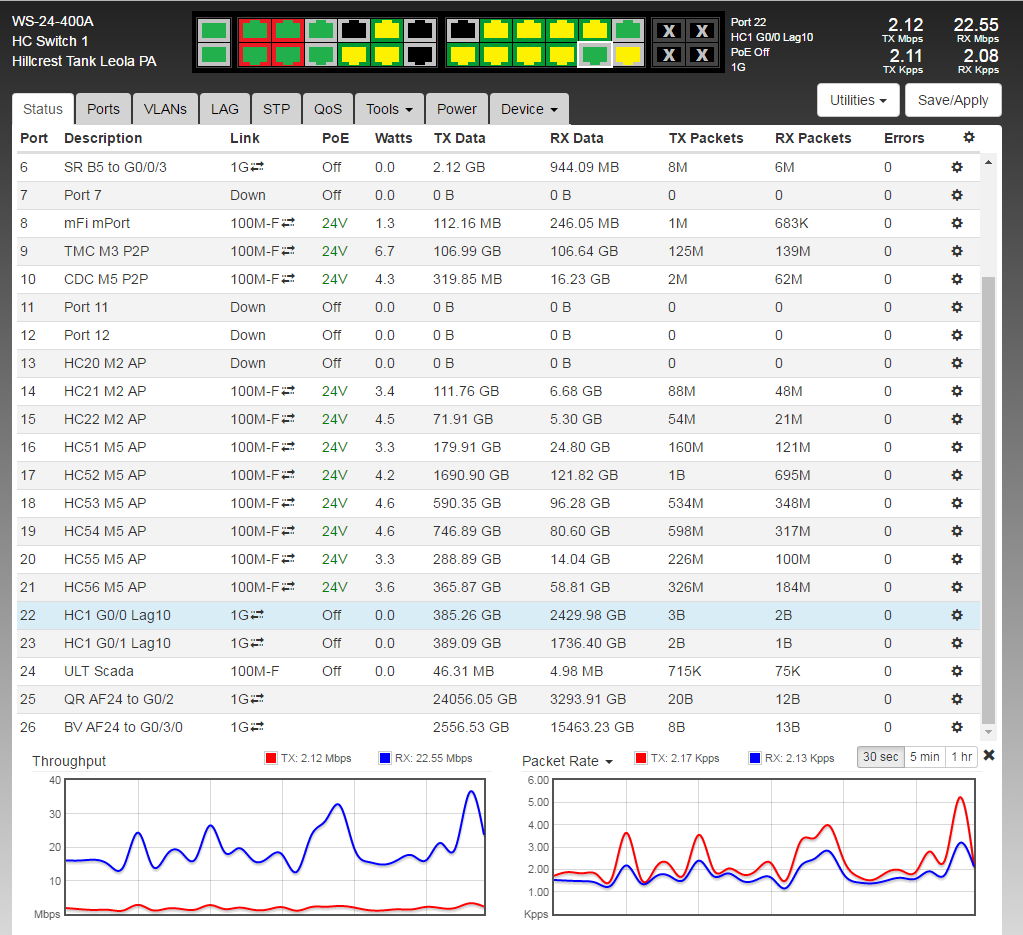The height and width of the screenshot is (935, 1023).
Task: Open column settings gear in table header
Action: [967, 138]
